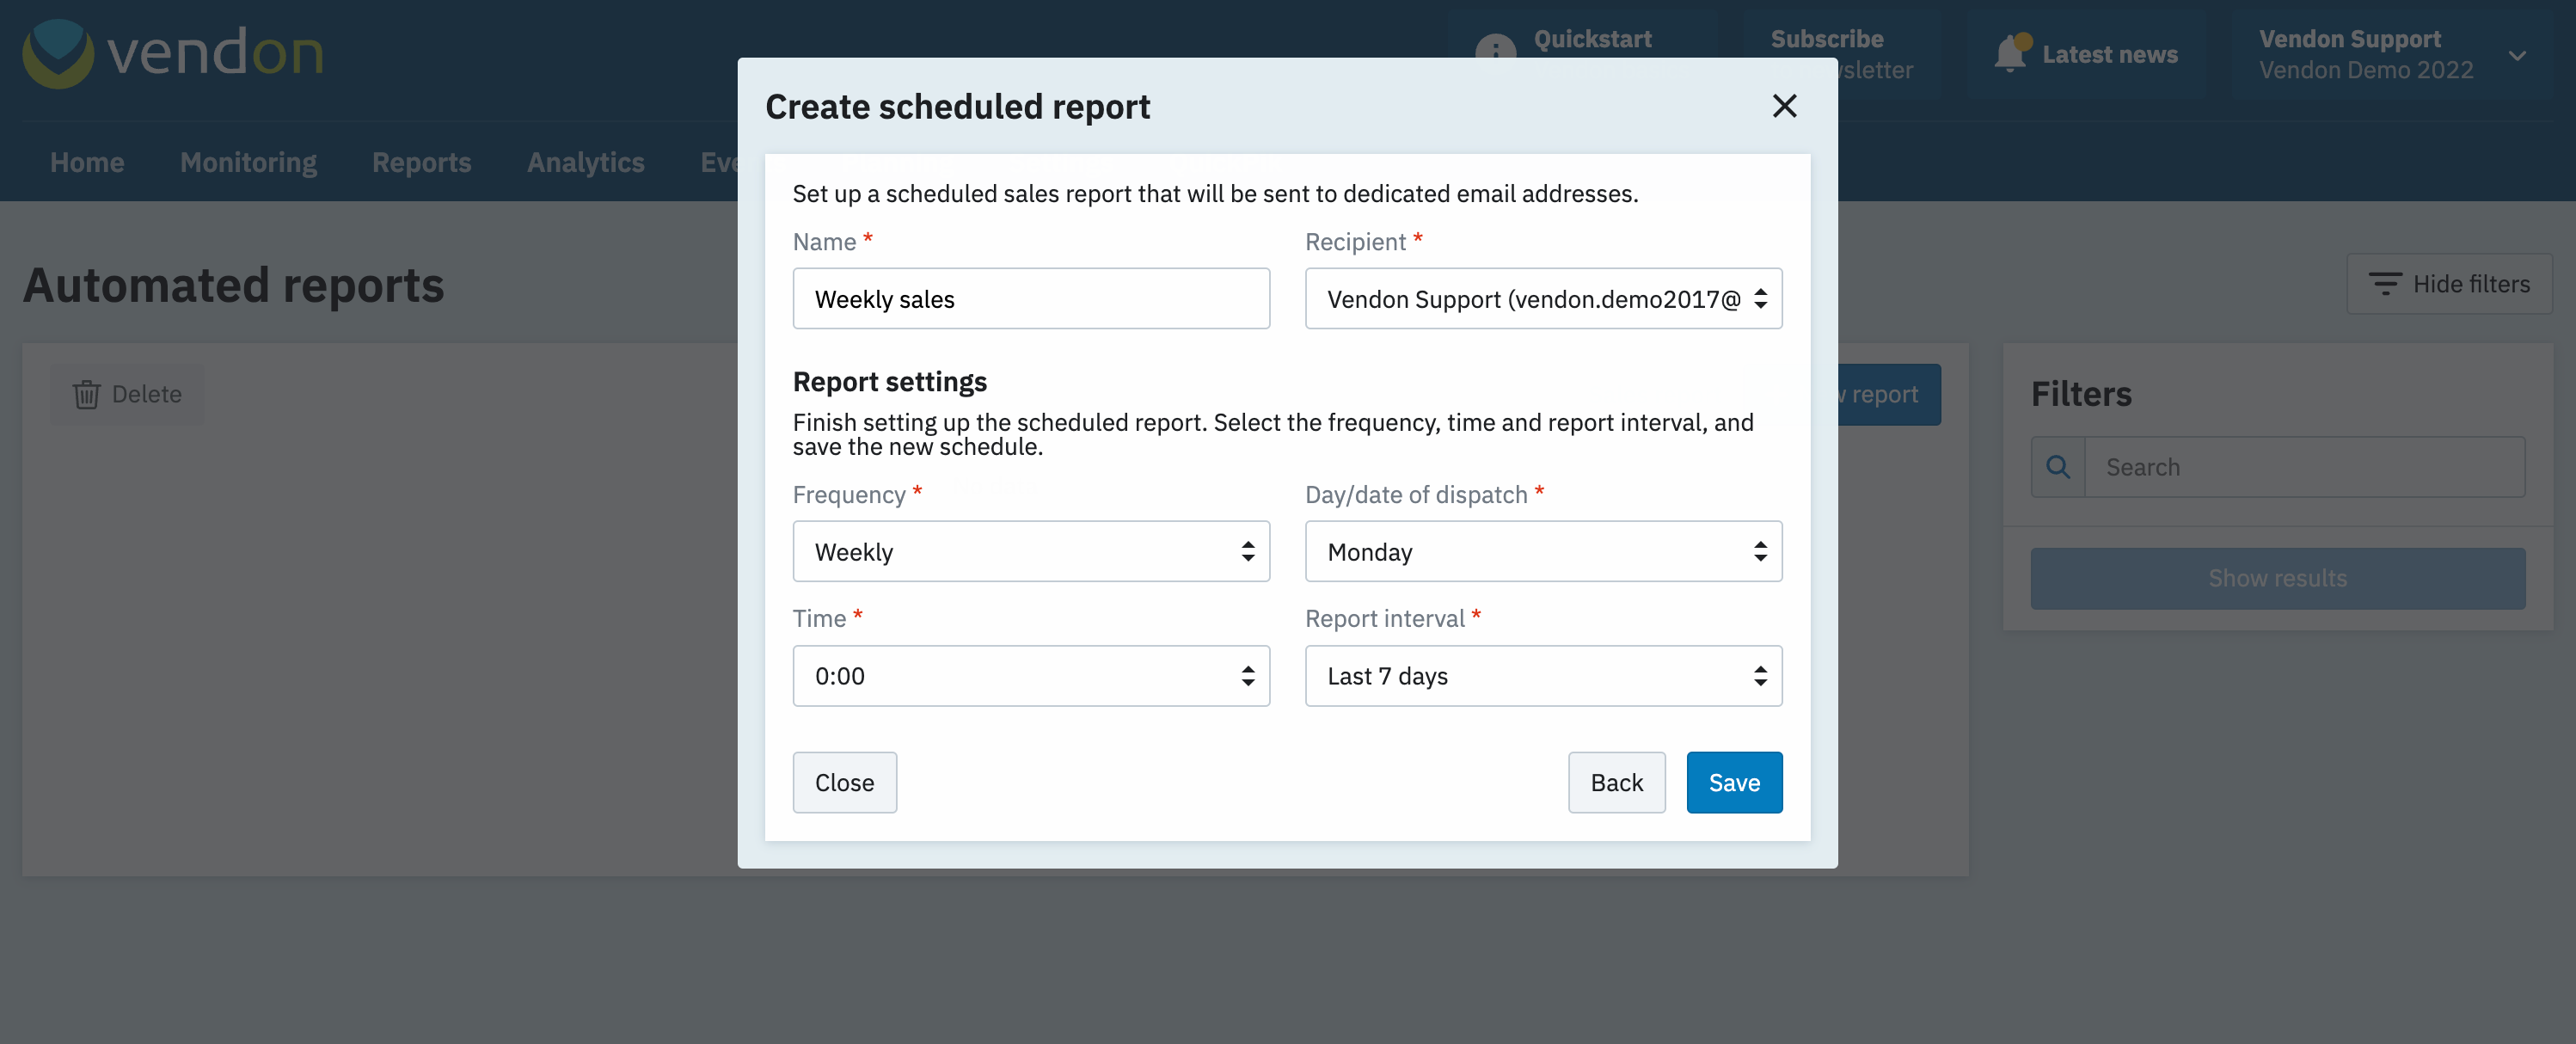Click the Latest news bell icon

click(2009, 54)
